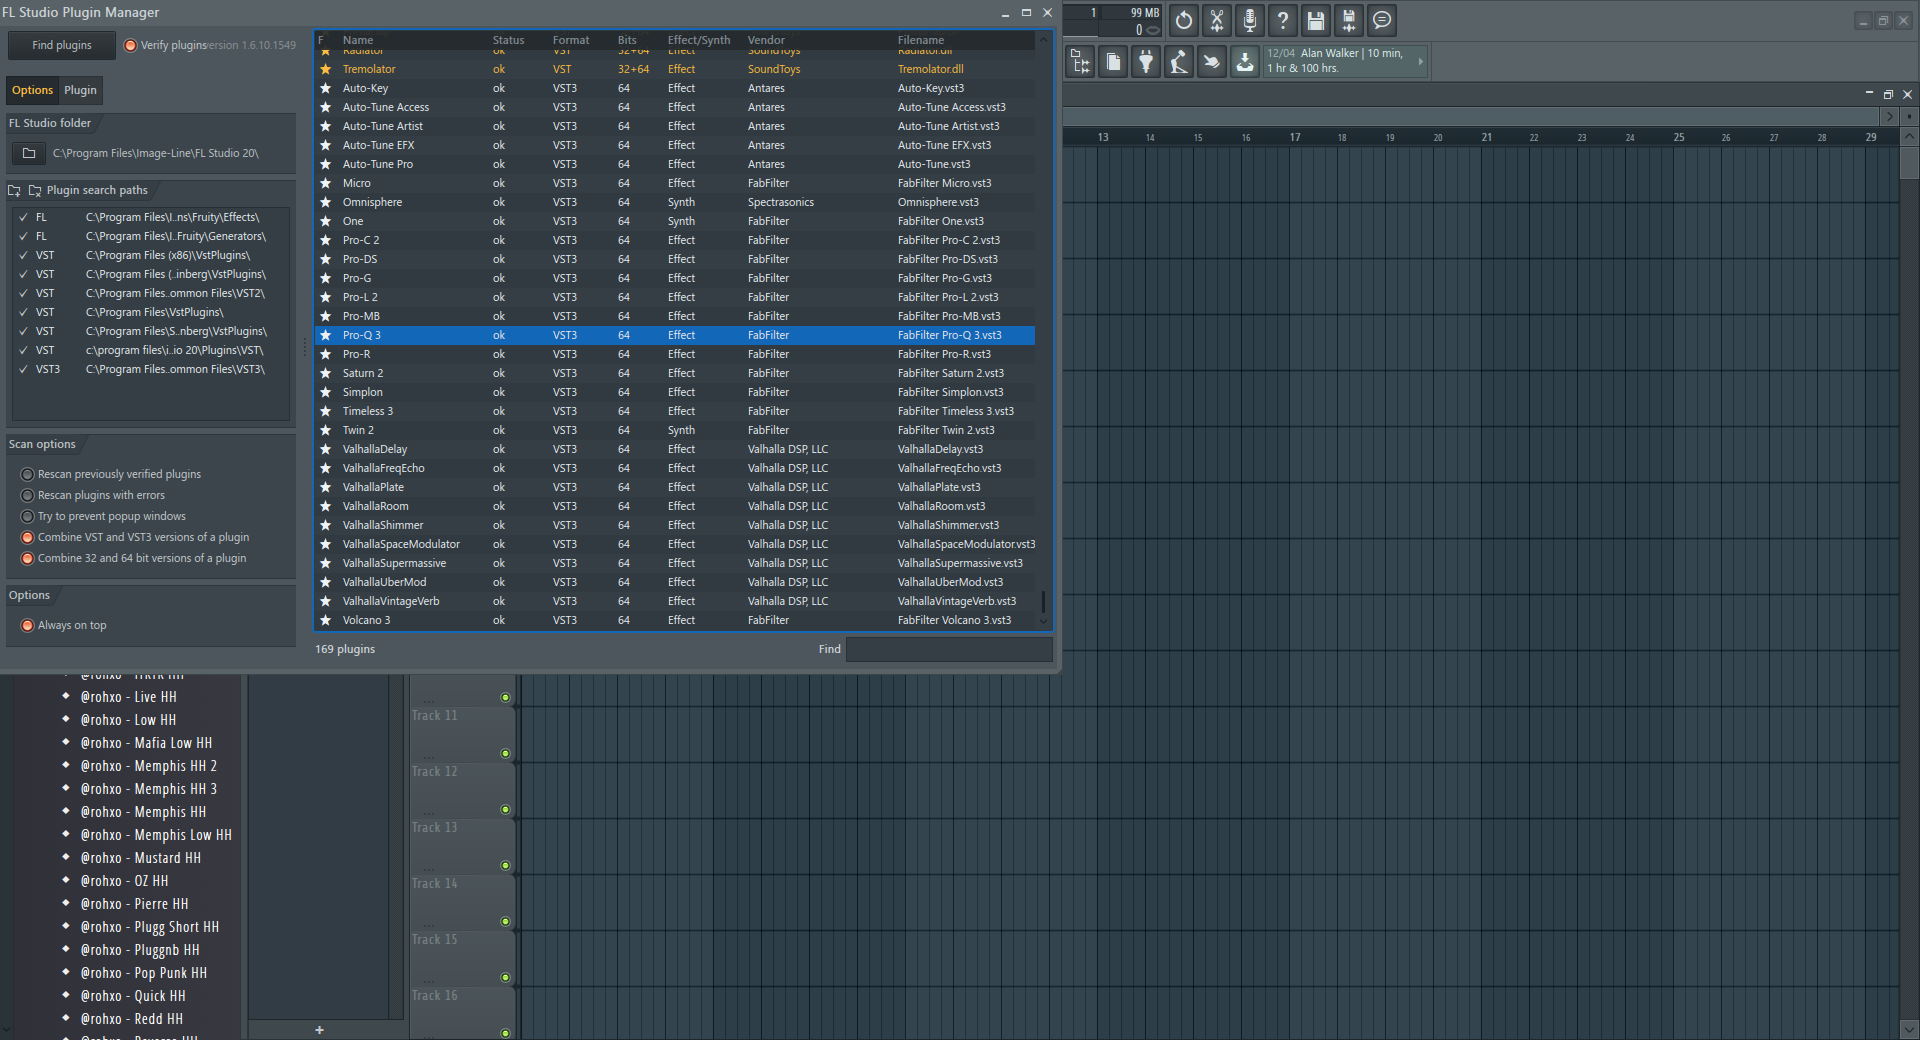Image resolution: width=1920 pixels, height=1040 pixels.
Task: Open the touch controller hand icon
Action: (x=1212, y=62)
